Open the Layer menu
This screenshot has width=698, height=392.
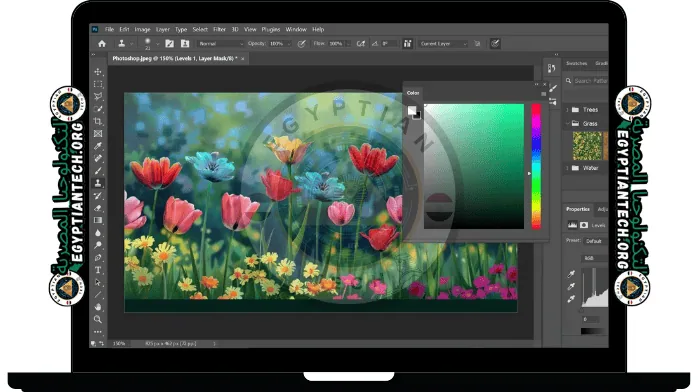(x=163, y=29)
